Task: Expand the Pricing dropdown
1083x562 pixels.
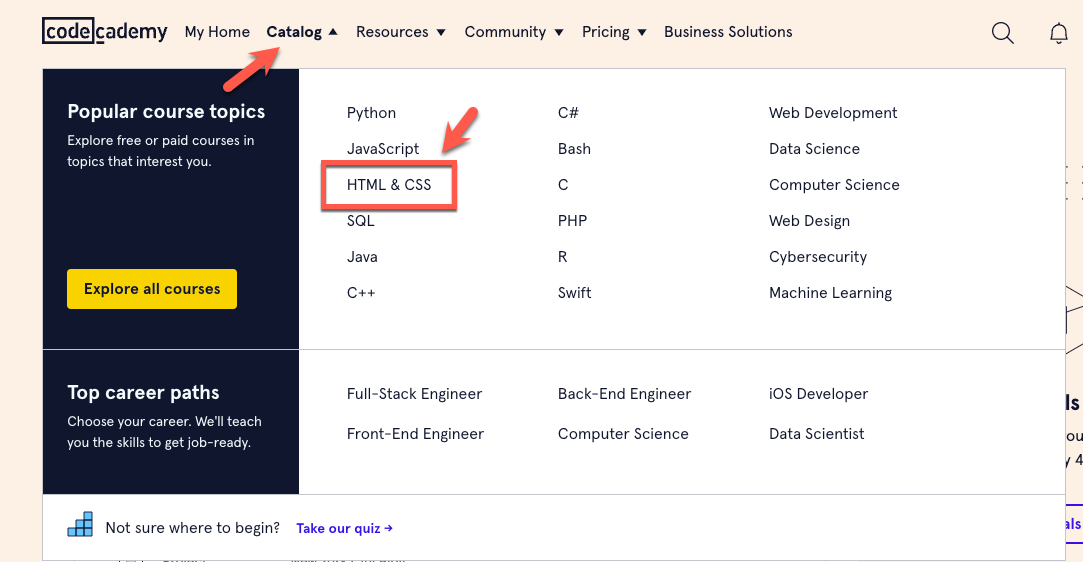Action: coord(614,32)
